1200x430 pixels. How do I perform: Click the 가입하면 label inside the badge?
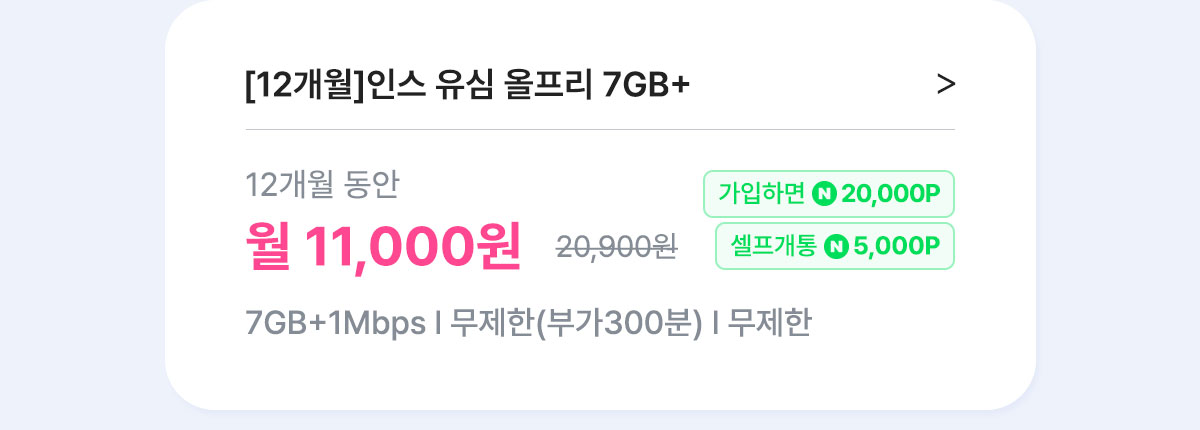pos(762,194)
